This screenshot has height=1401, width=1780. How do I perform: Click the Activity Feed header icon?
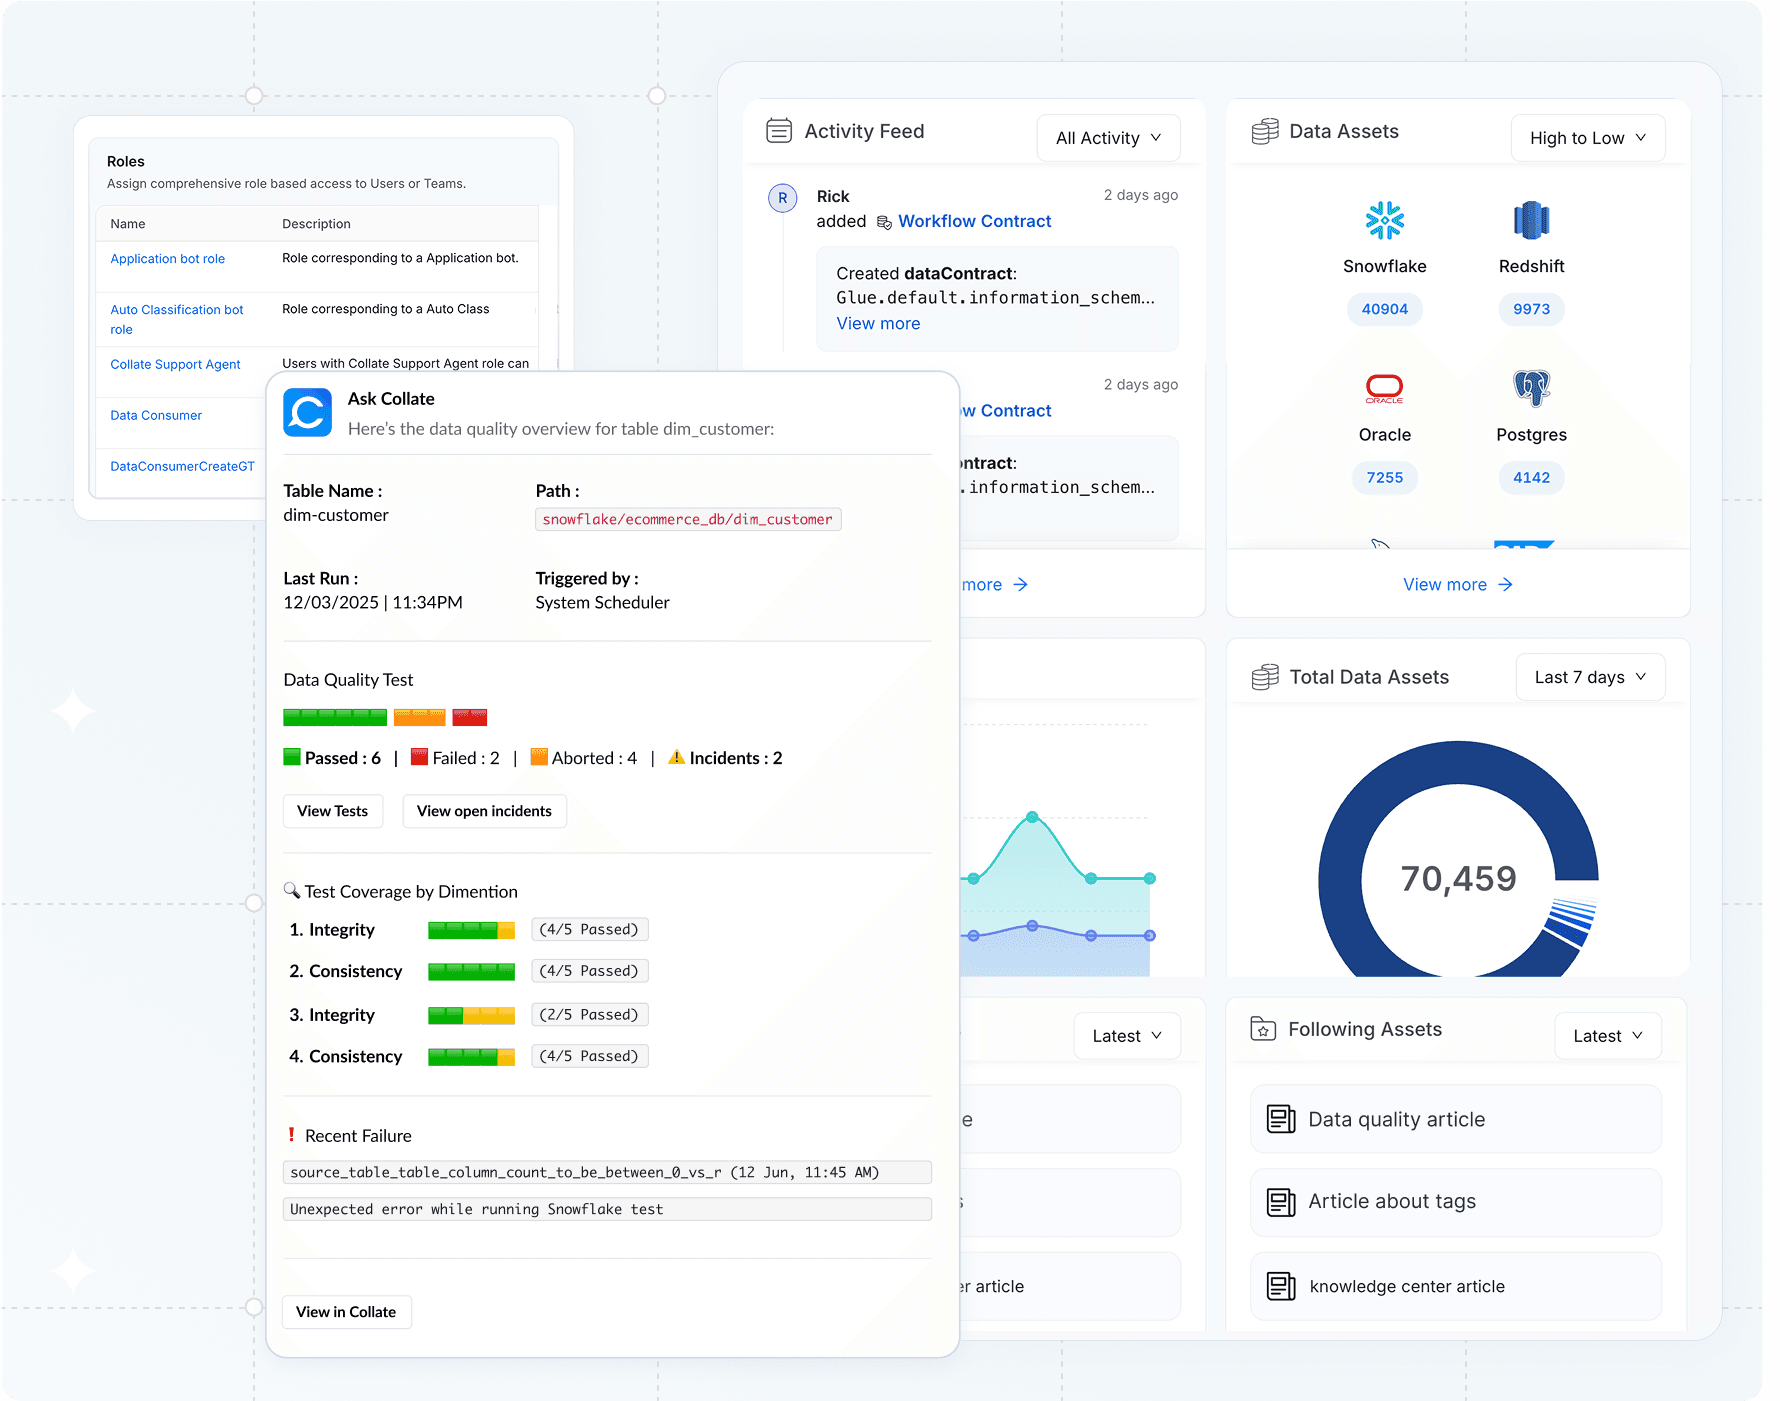[x=778, y=131]
